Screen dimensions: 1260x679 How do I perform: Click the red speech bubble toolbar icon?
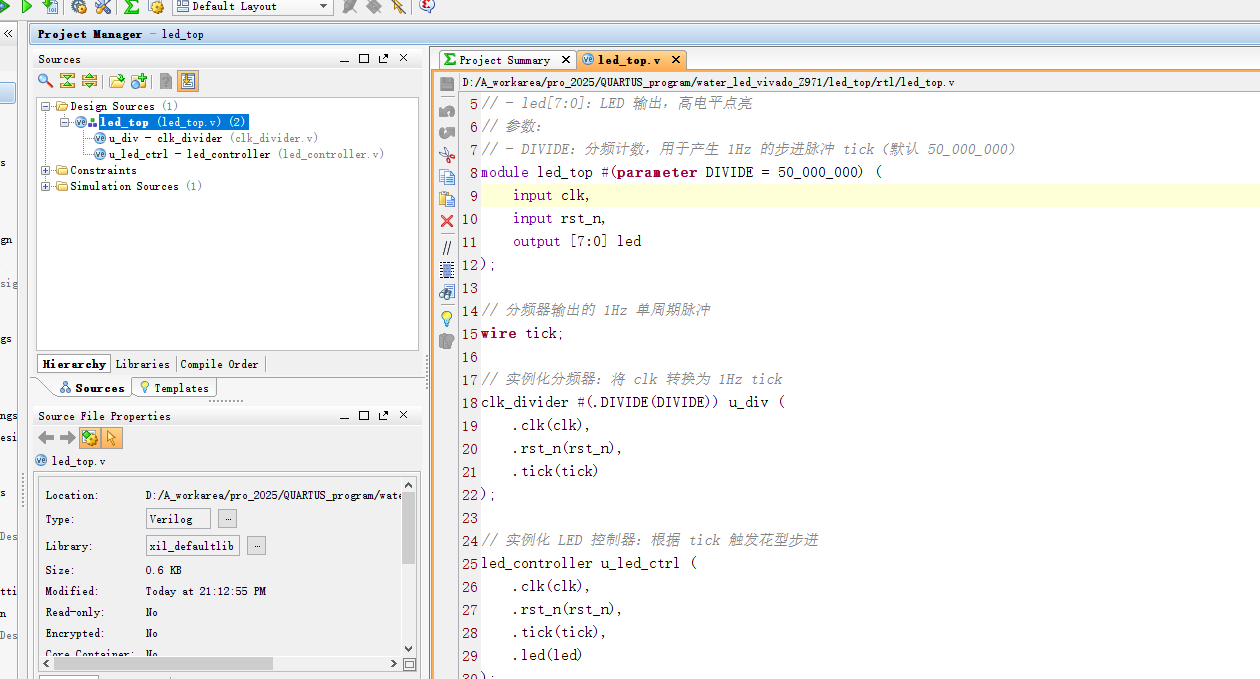coord(427,6)
